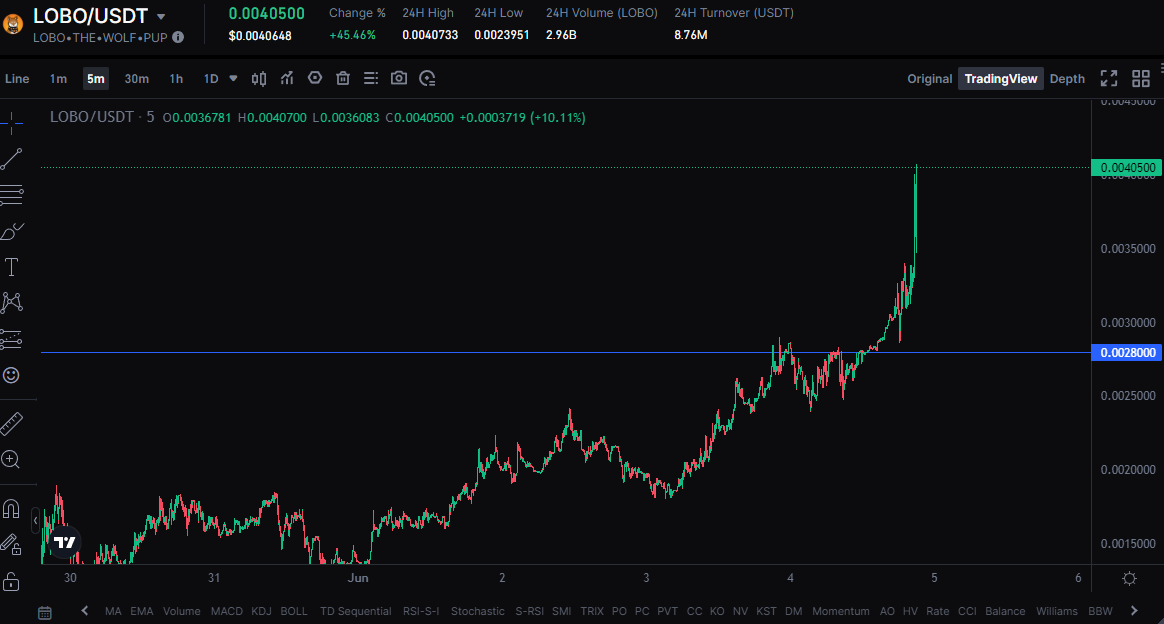The height and width of the screenshot is (624, 1164).
Task: Switch to the TradingView chart tab
Action: click(1001, 79)
